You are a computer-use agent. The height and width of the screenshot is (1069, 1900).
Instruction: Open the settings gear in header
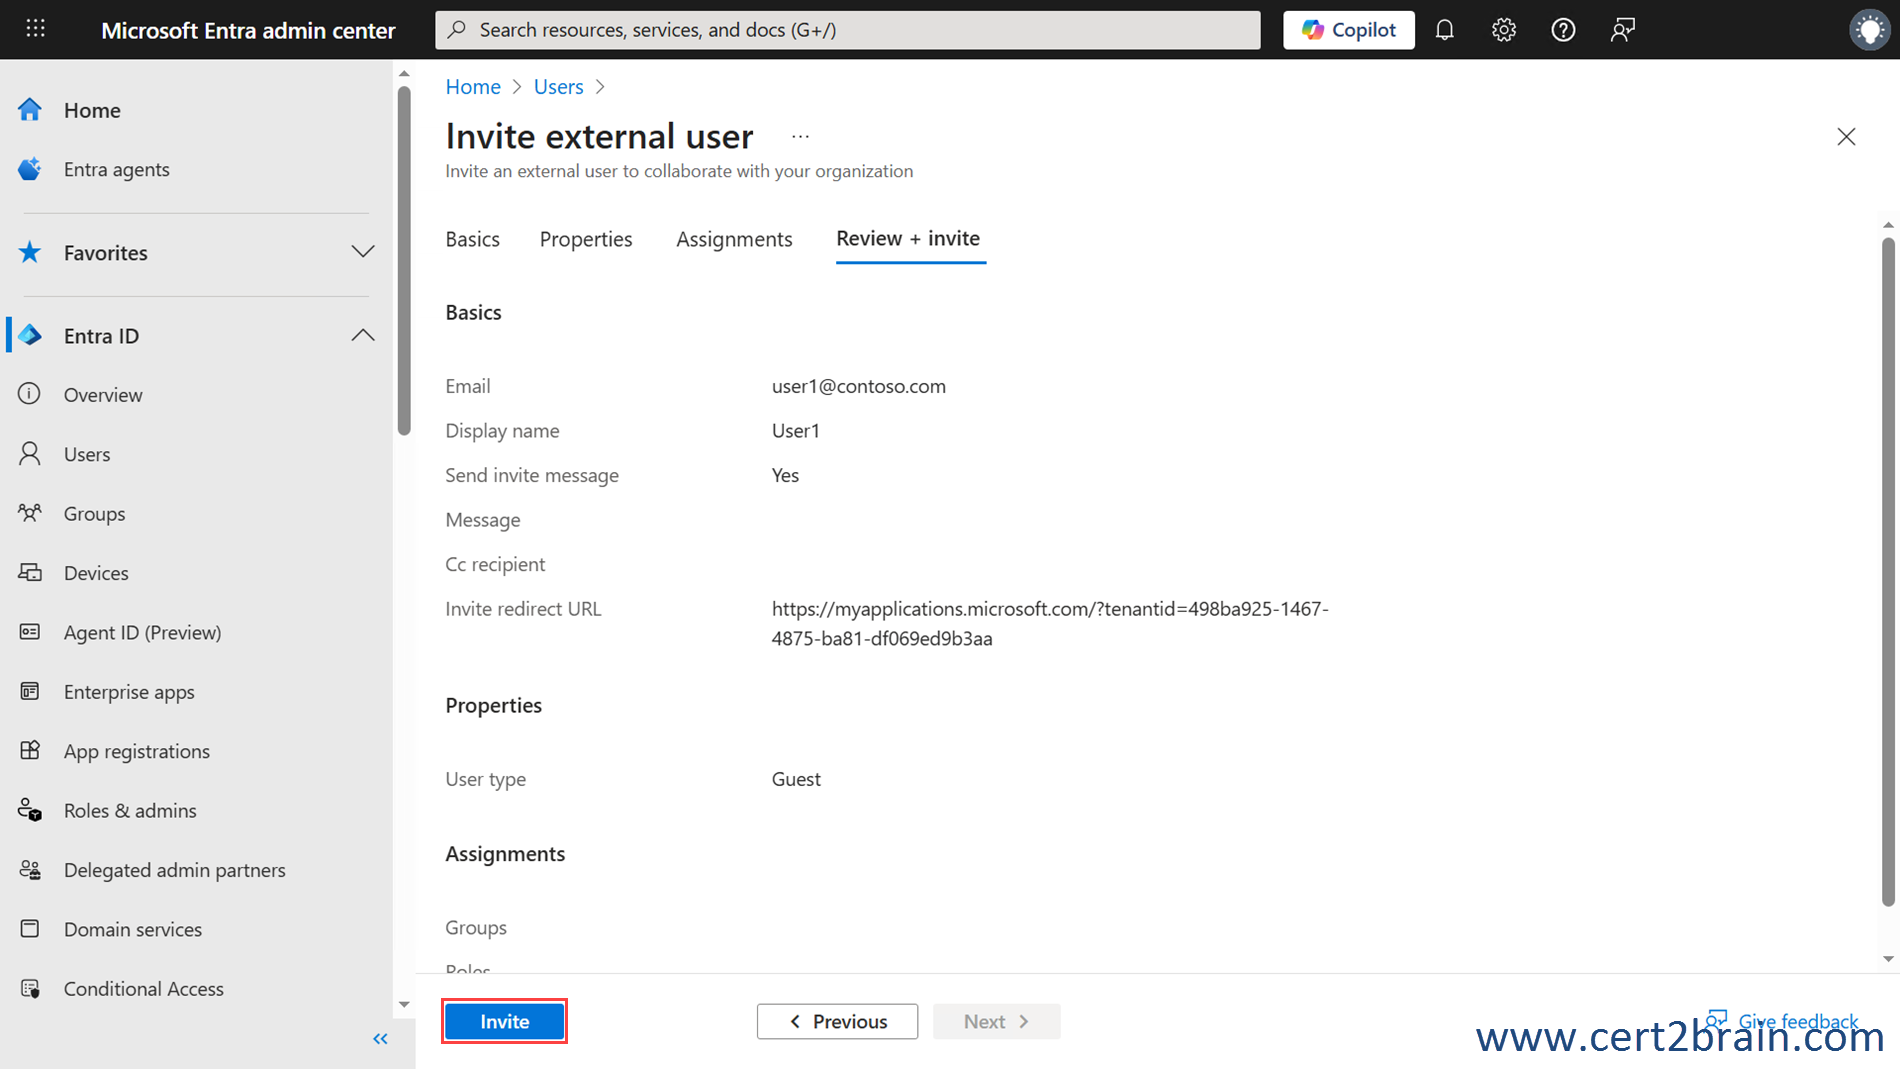tap(1503, 30)
